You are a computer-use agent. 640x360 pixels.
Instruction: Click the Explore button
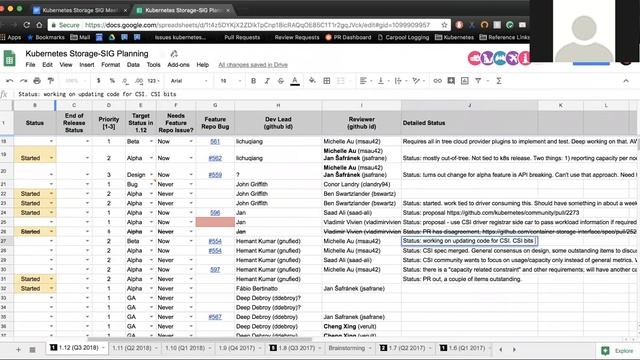coord(617,351)
